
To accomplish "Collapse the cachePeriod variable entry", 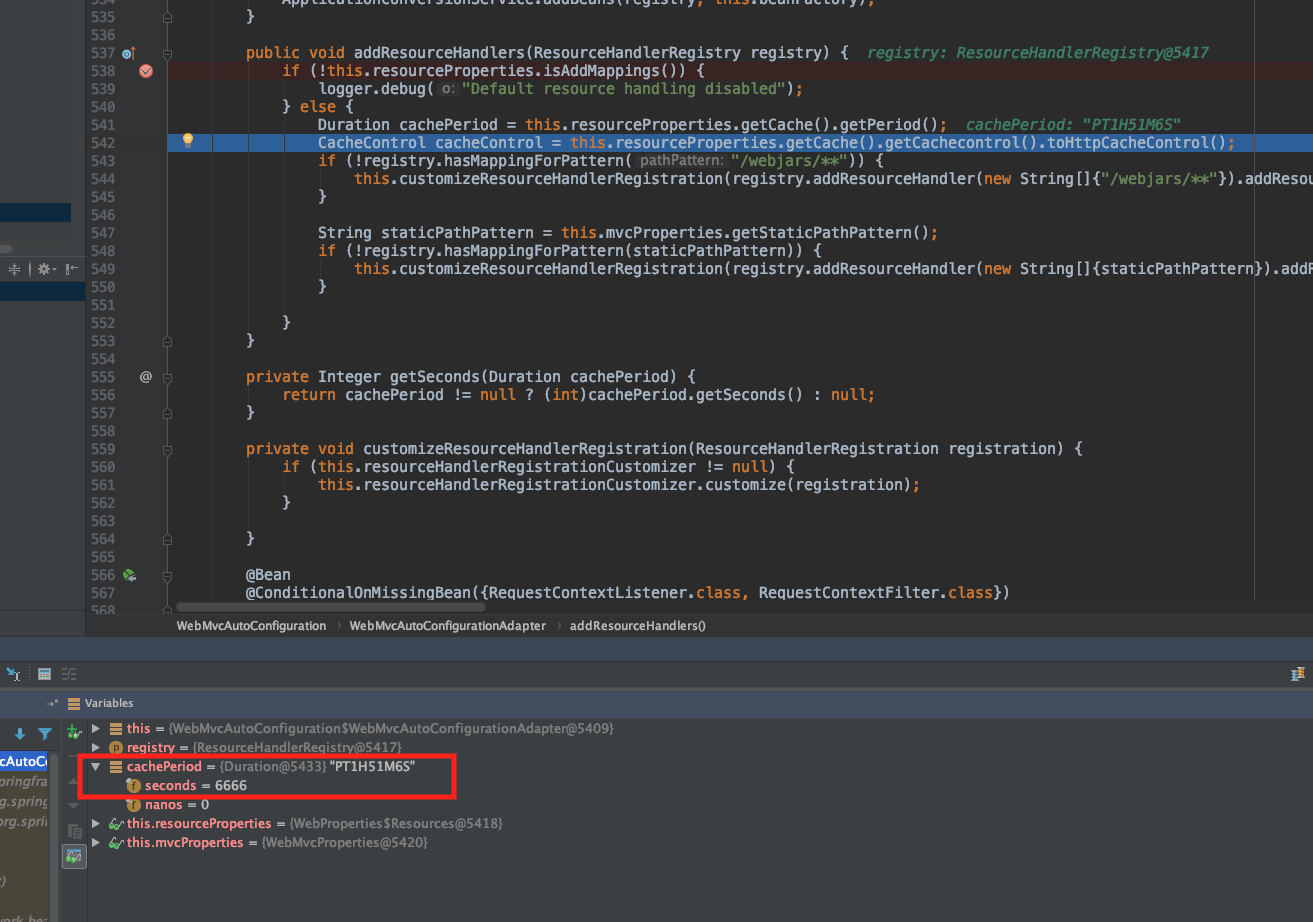I will 96,766.
